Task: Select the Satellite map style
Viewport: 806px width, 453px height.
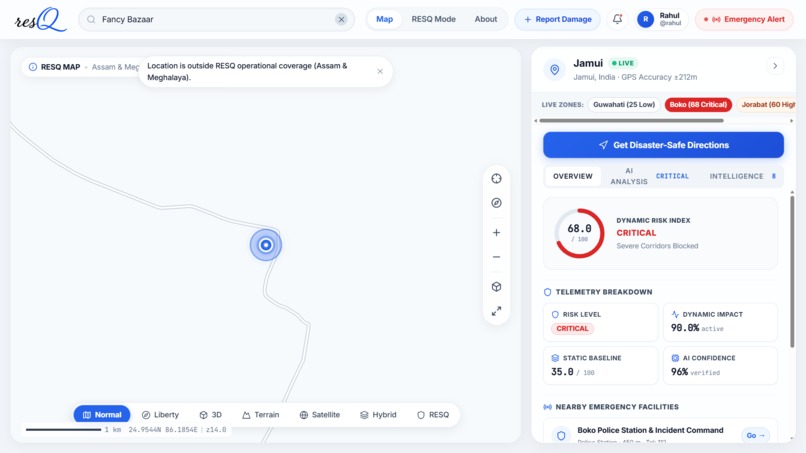Action: click(x=320, y=414)
